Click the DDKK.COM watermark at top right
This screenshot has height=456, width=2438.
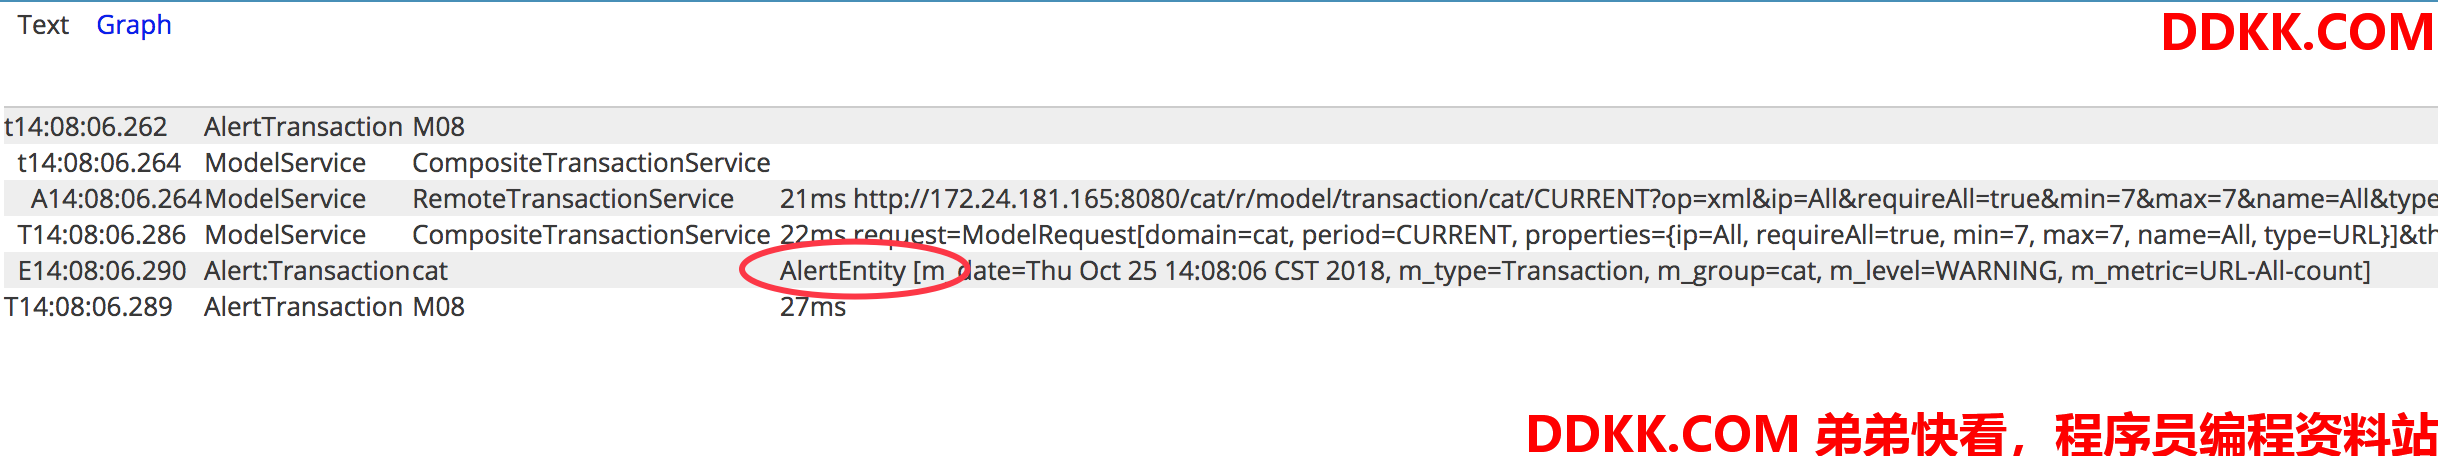(x=2297, y=33)
